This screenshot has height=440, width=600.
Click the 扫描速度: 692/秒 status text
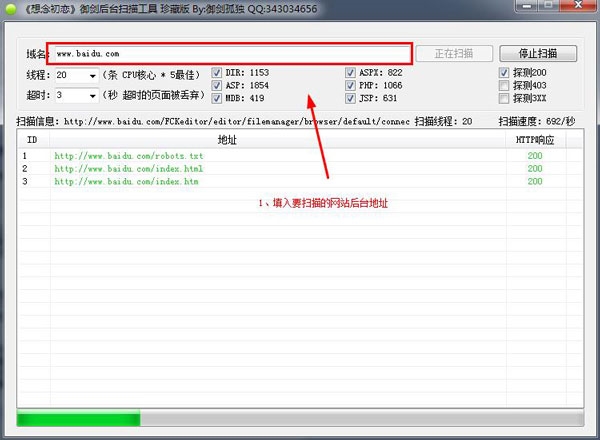pyautogui.click(x=537, y=122)
